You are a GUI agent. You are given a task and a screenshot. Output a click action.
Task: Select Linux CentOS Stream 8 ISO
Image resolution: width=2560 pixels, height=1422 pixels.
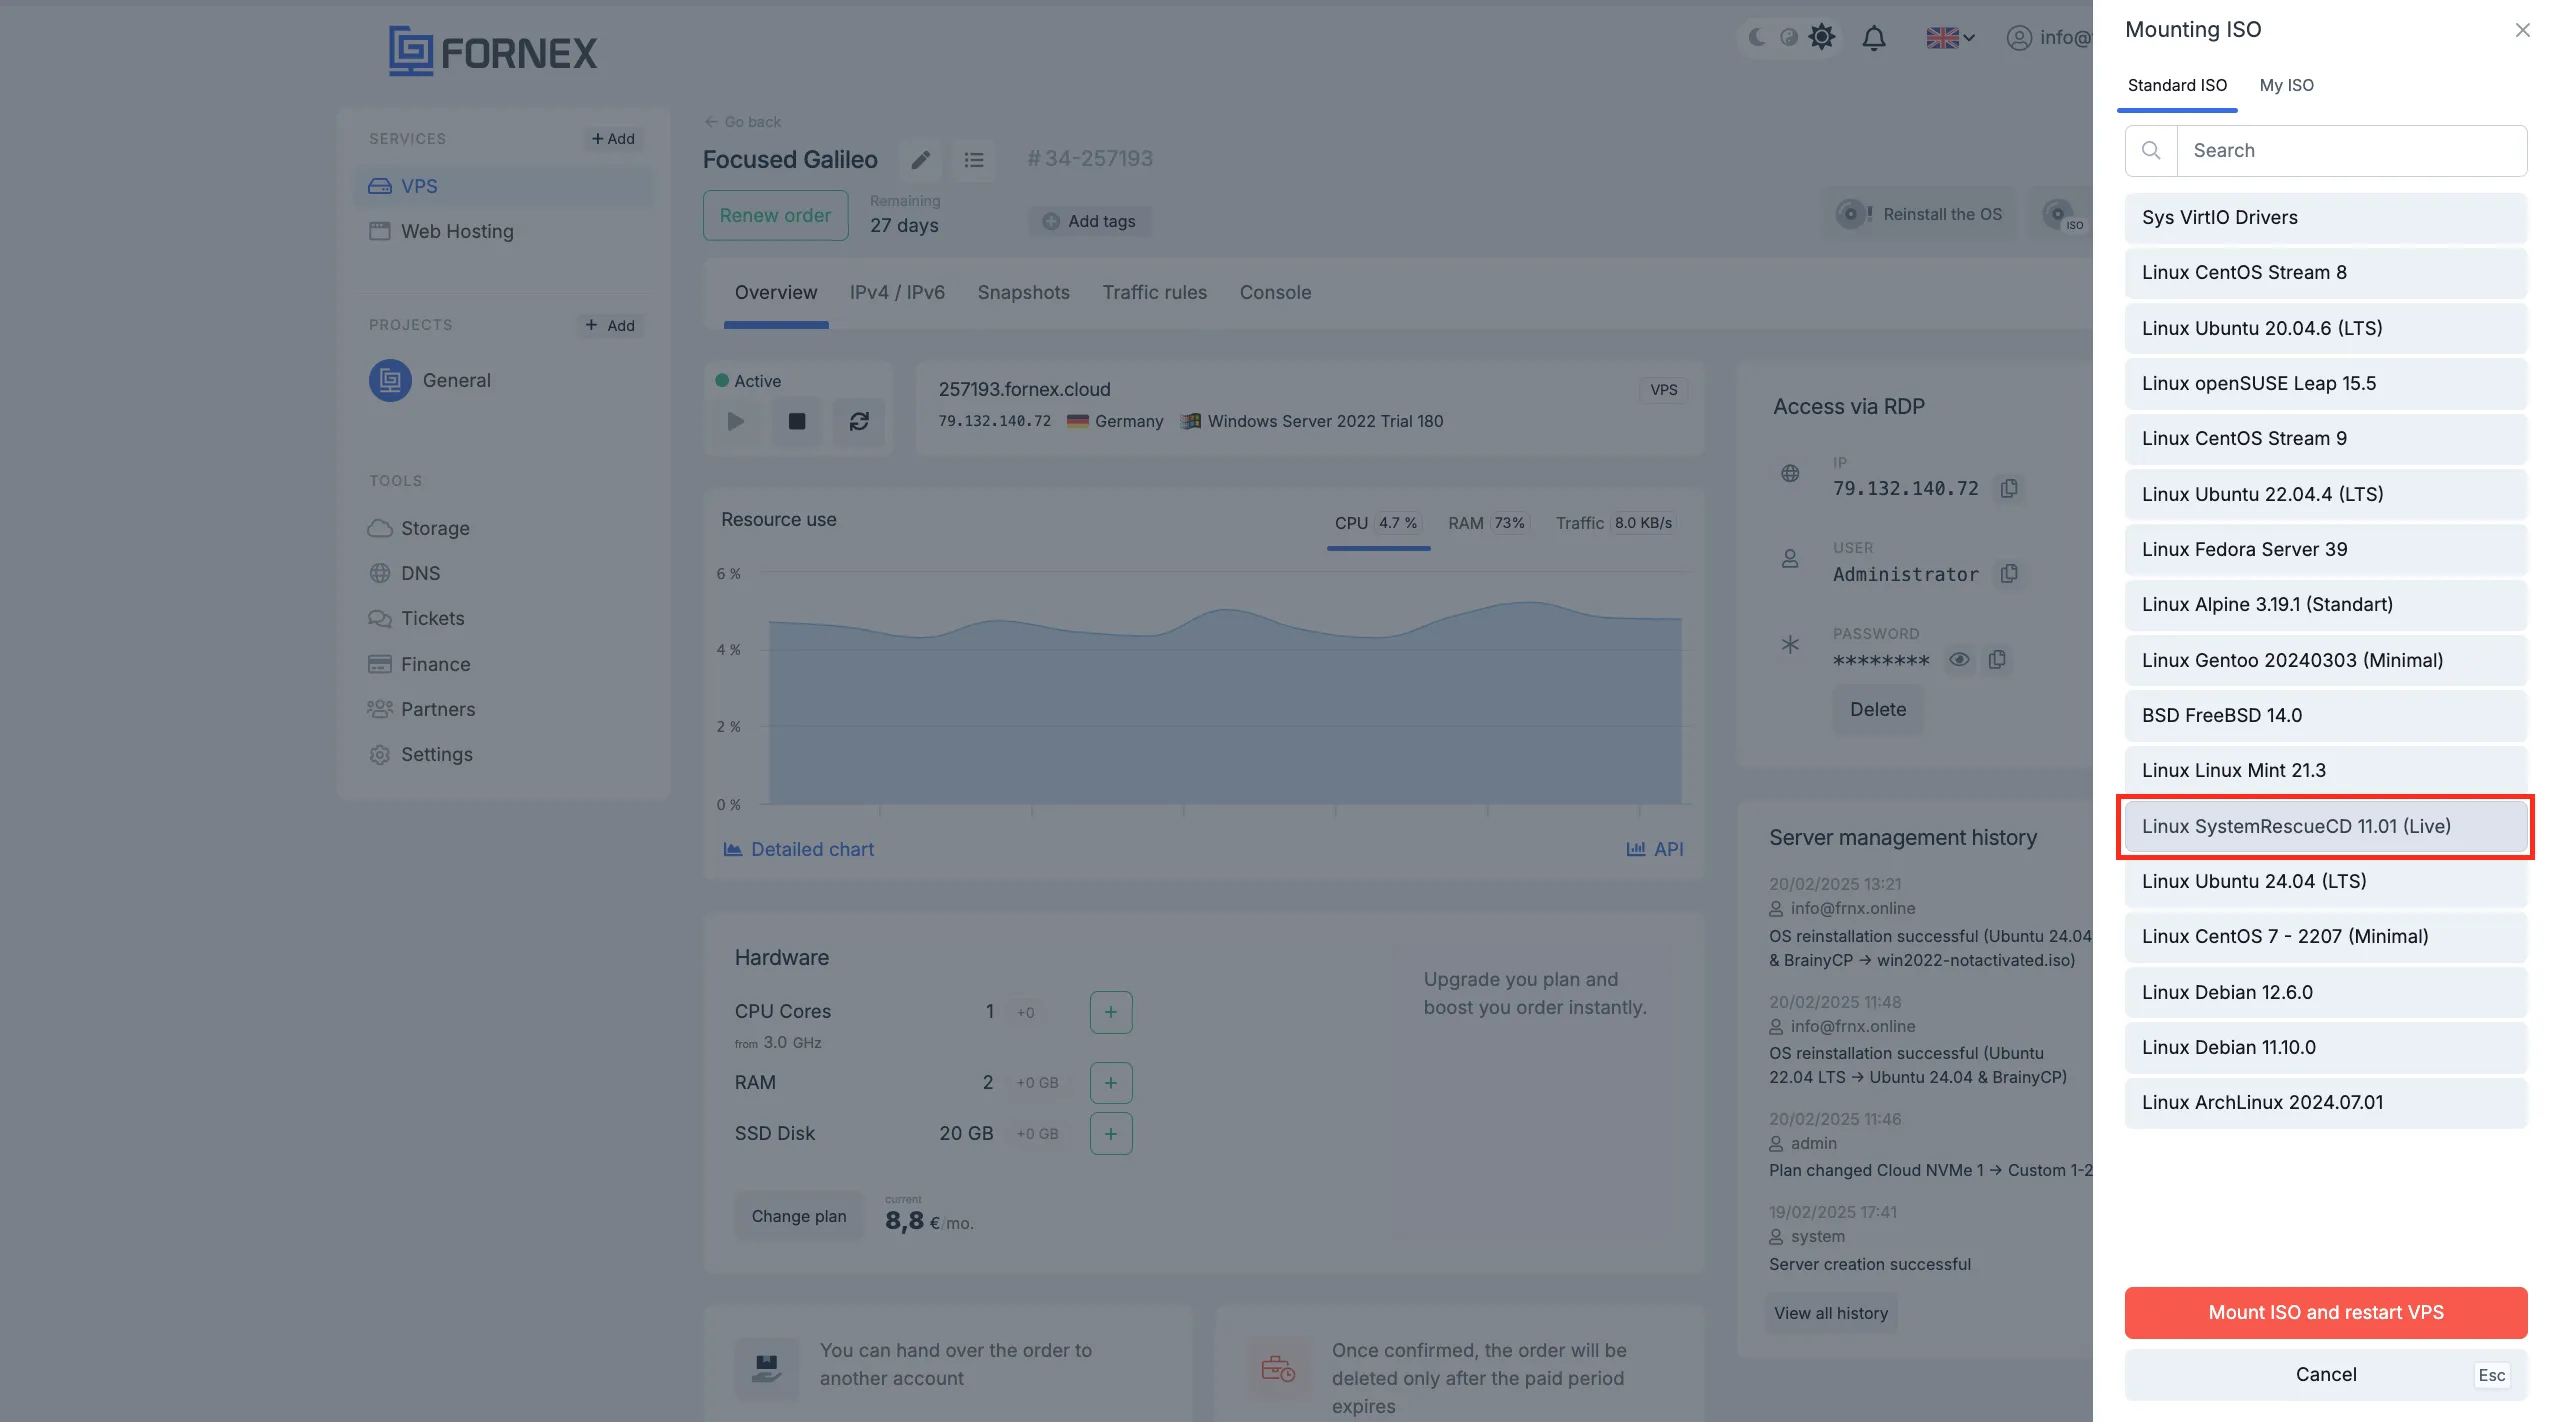(x=2326, y=273)
